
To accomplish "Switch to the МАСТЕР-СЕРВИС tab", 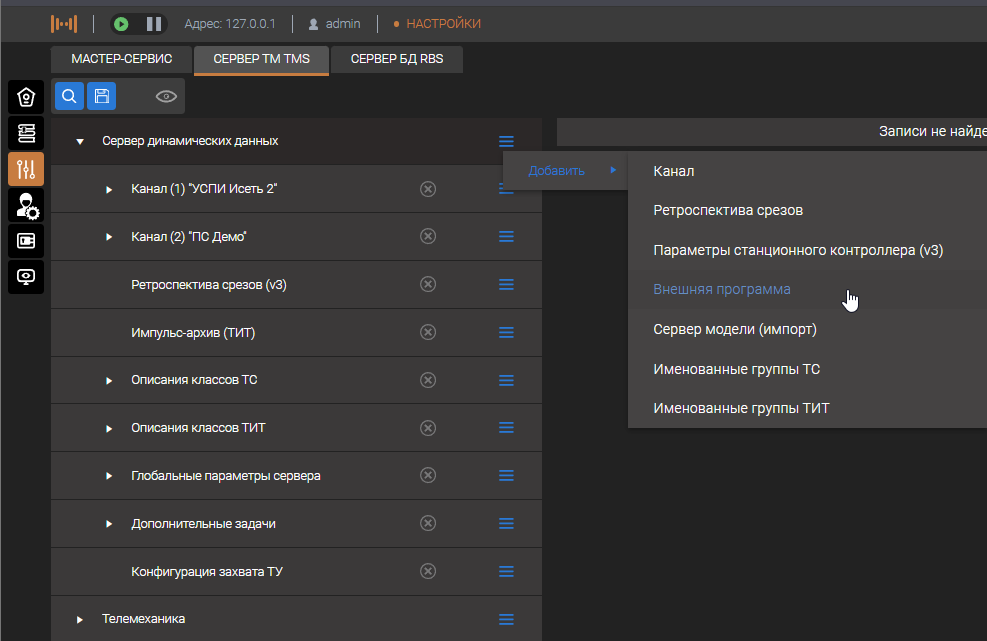I will pos(121,59).
